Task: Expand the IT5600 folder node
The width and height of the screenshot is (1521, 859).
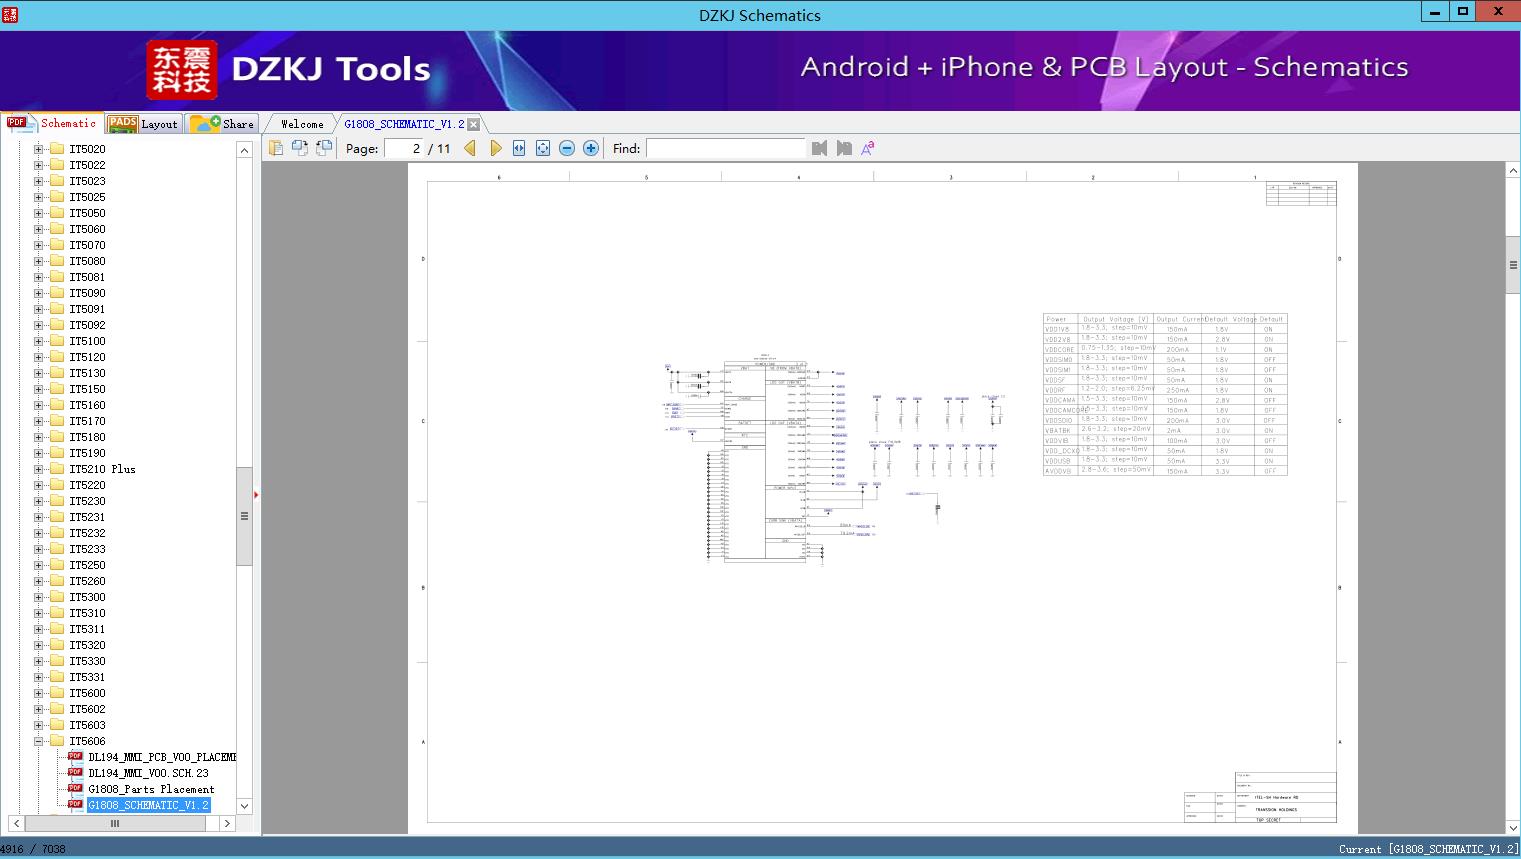Action: 39,693
